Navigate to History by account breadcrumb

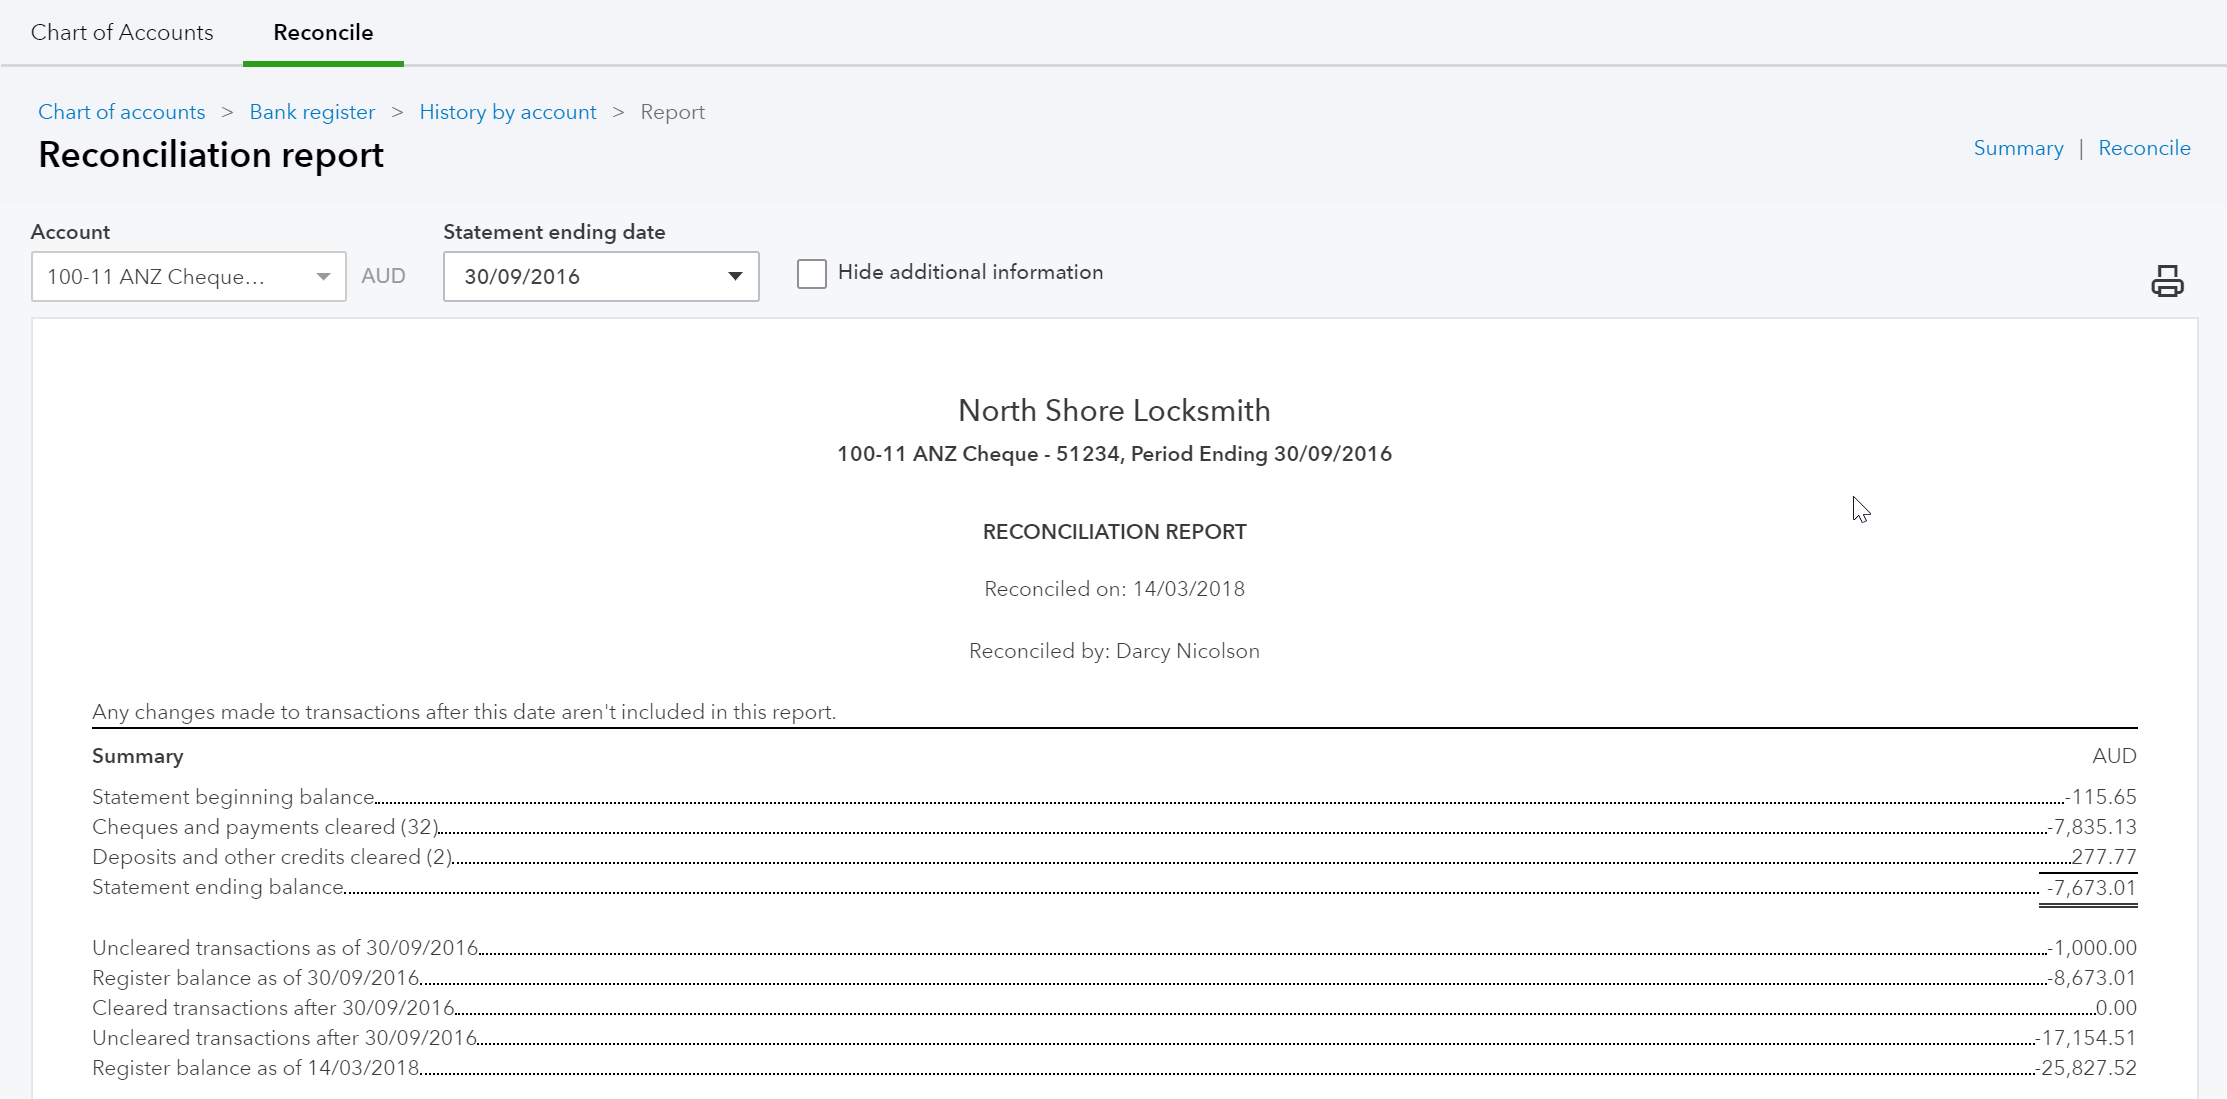click(x=507, y=112)
